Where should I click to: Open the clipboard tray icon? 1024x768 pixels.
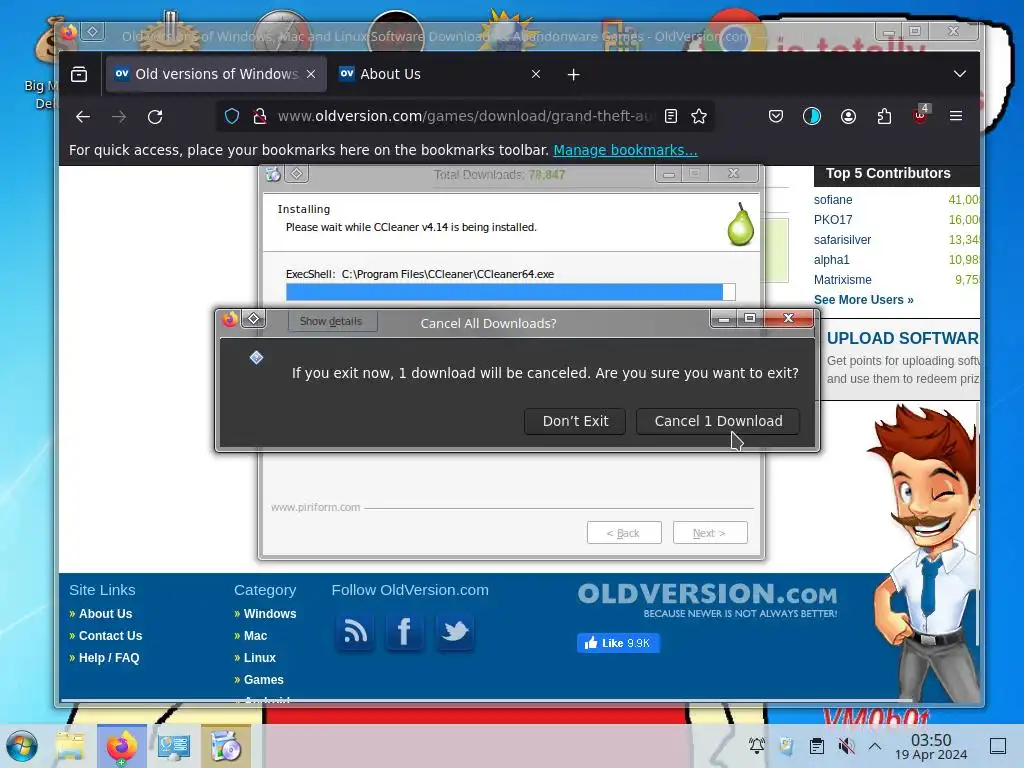(x=816, y=745)
